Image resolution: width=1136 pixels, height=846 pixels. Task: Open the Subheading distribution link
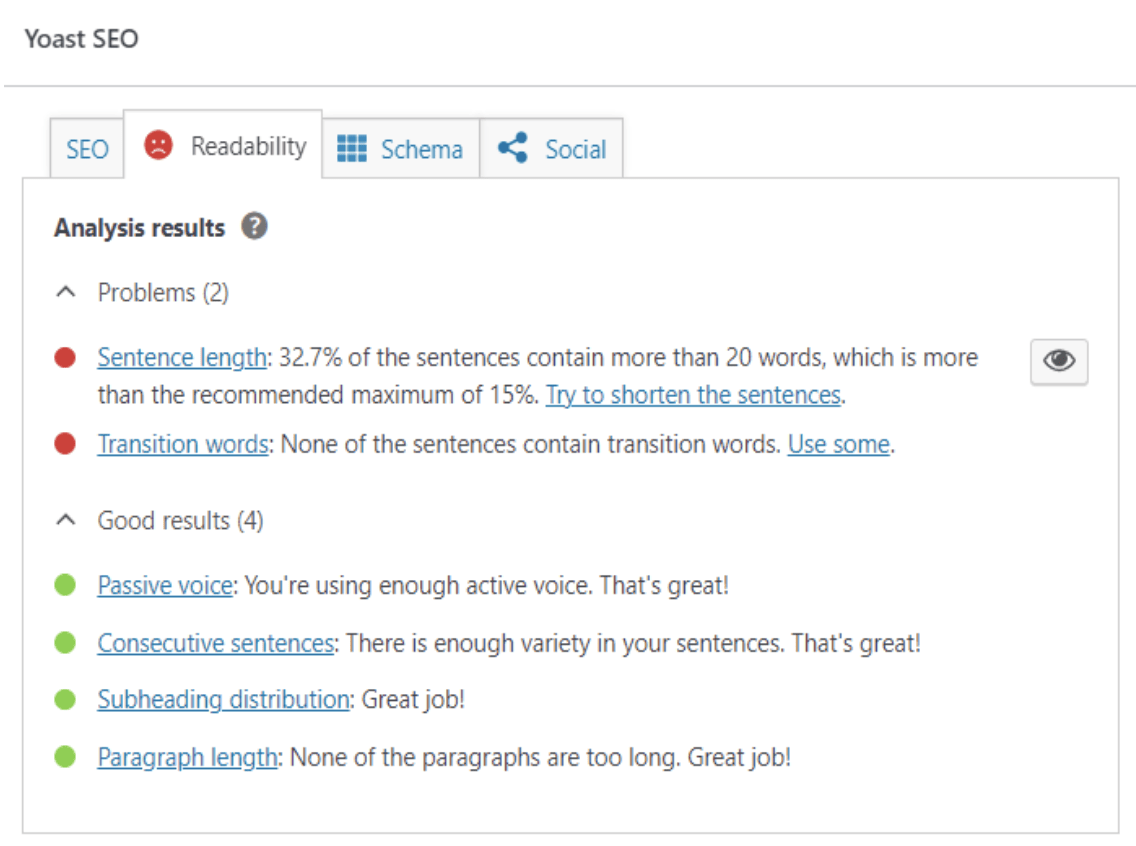coord(224,700)
